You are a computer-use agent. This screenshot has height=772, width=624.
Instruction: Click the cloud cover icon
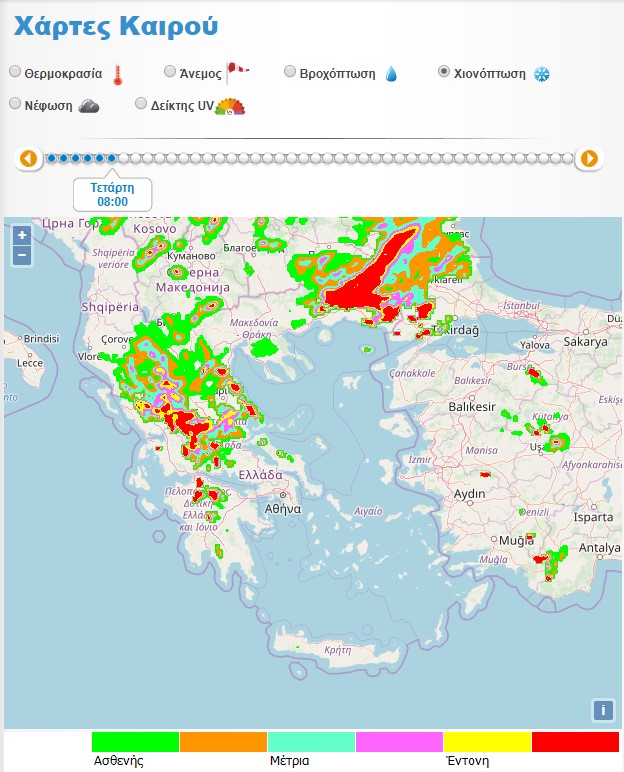[89, 106]
